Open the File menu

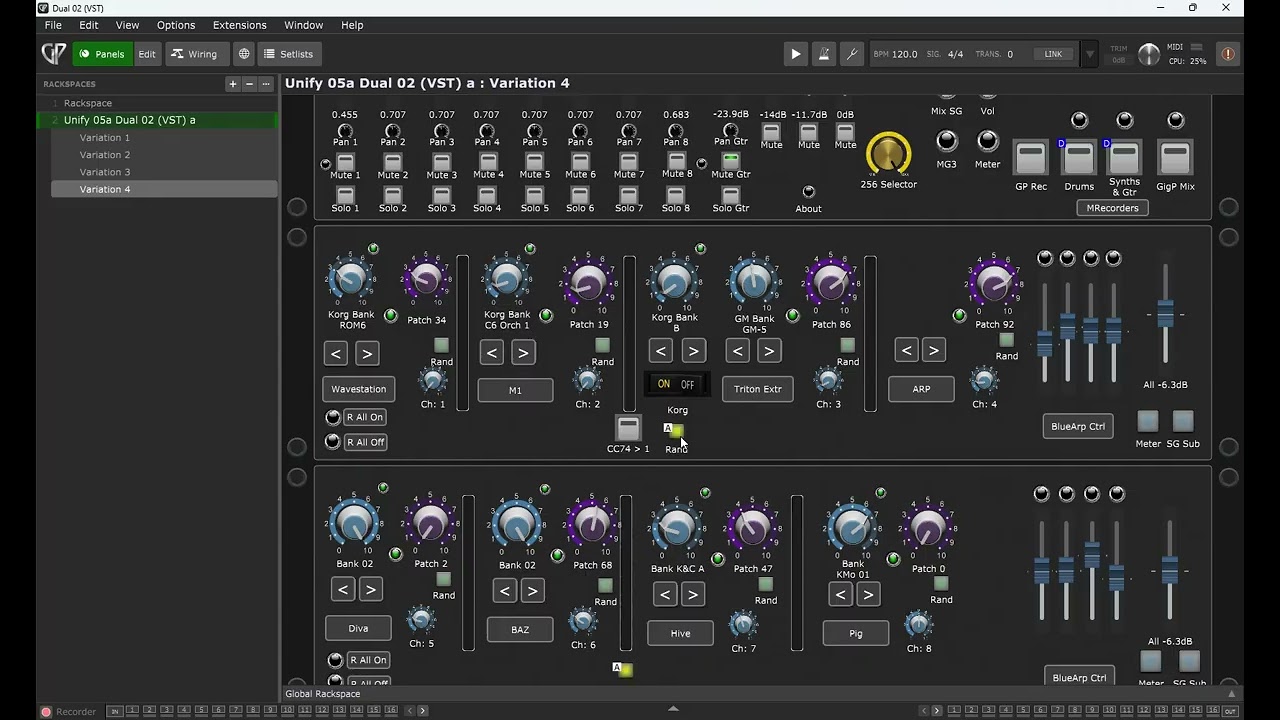tap(53, 25)
